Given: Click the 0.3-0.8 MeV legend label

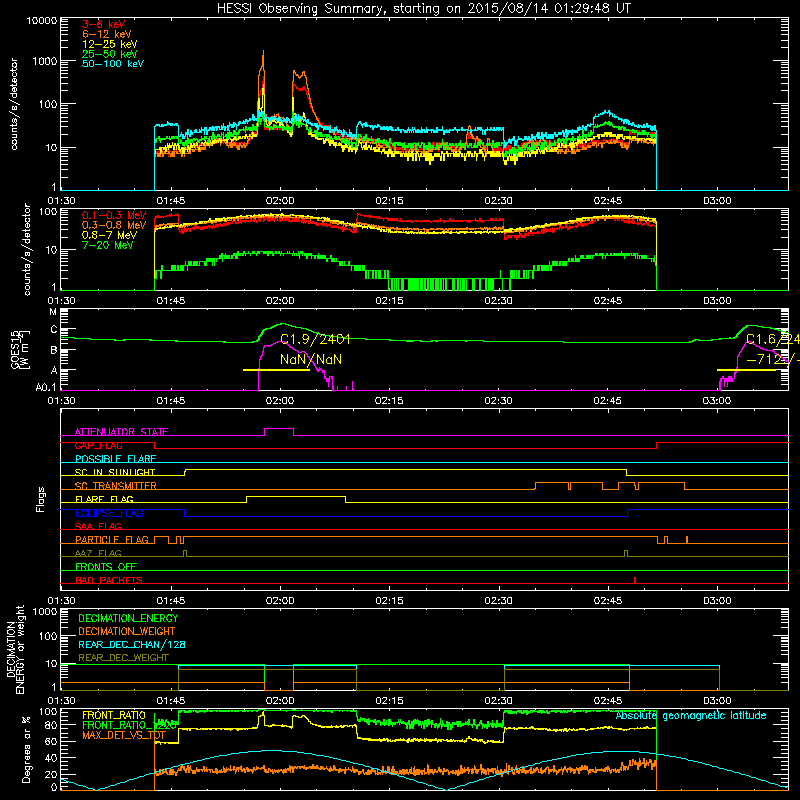Looking at the screenshot, I should pyautogui.click(x=114, y=225).
